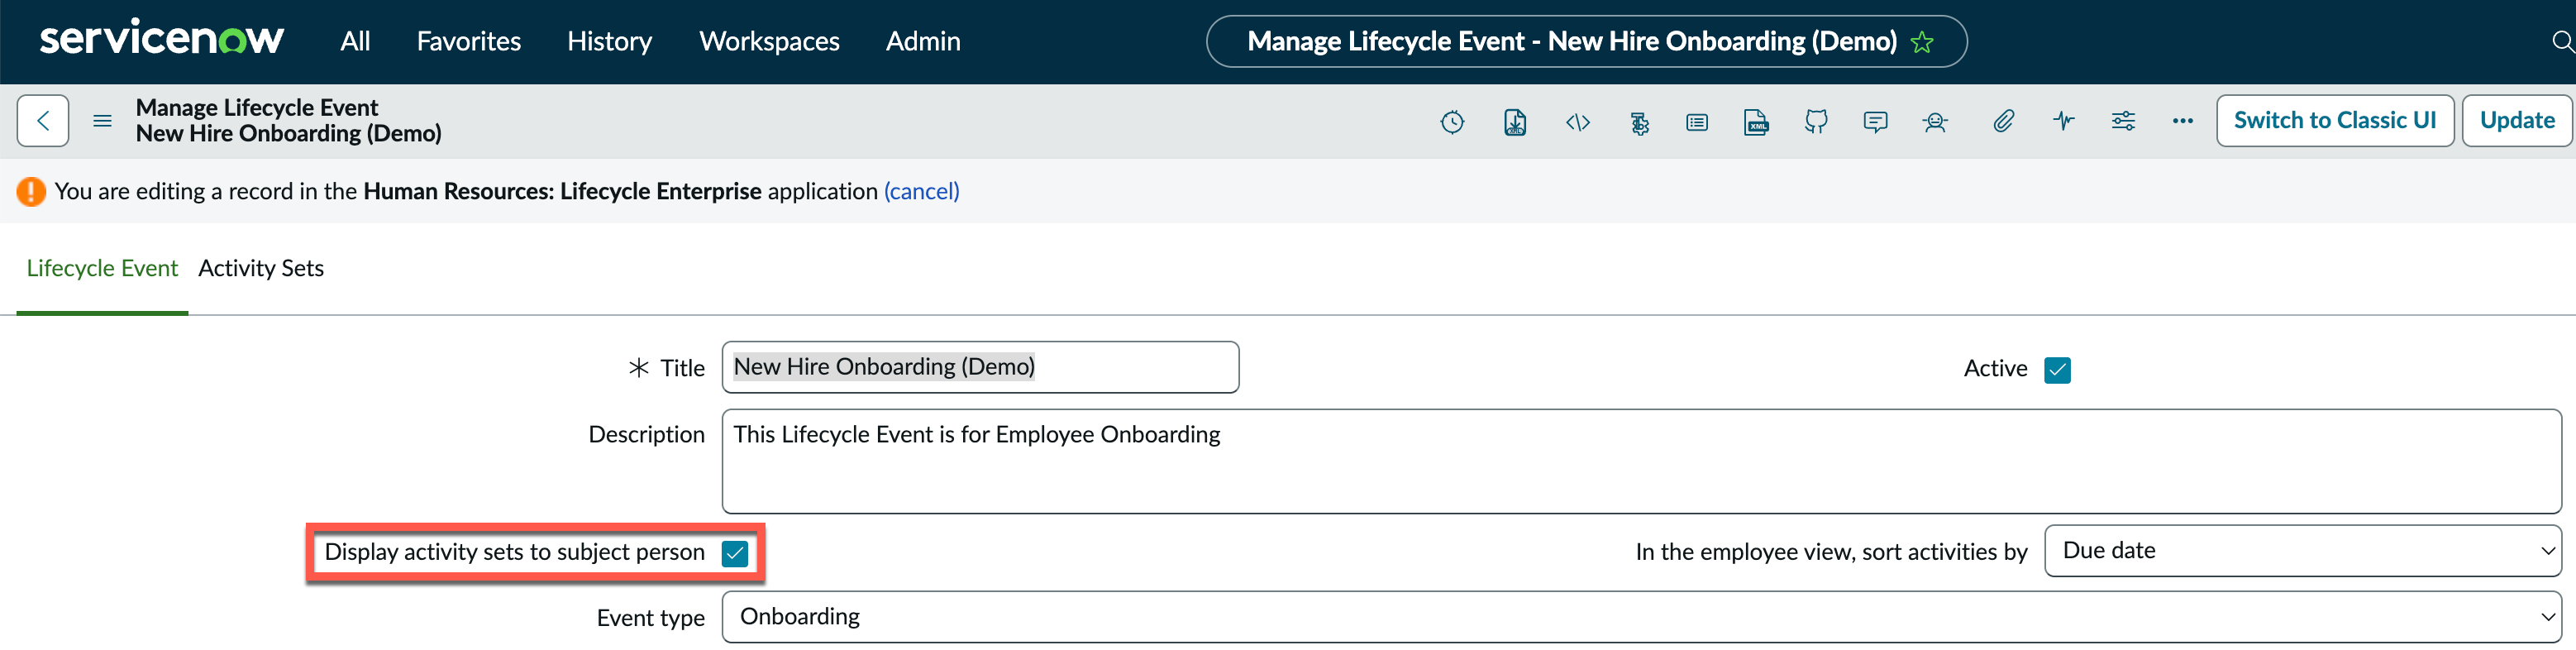Image resolution: width=2576 pixels, height=650 pixels.
Task: Click the GitHub cat icon
Action: 1816,122
